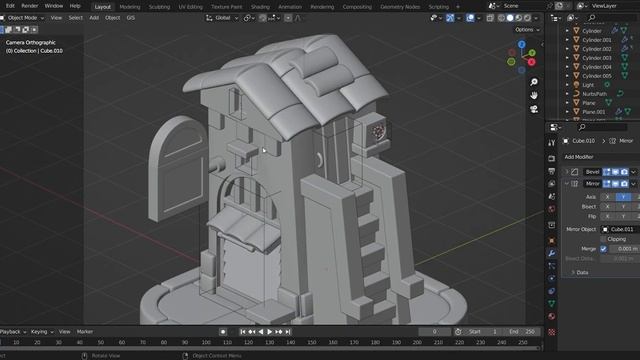Collapse the Mirror modifier panel

point(566,184)
